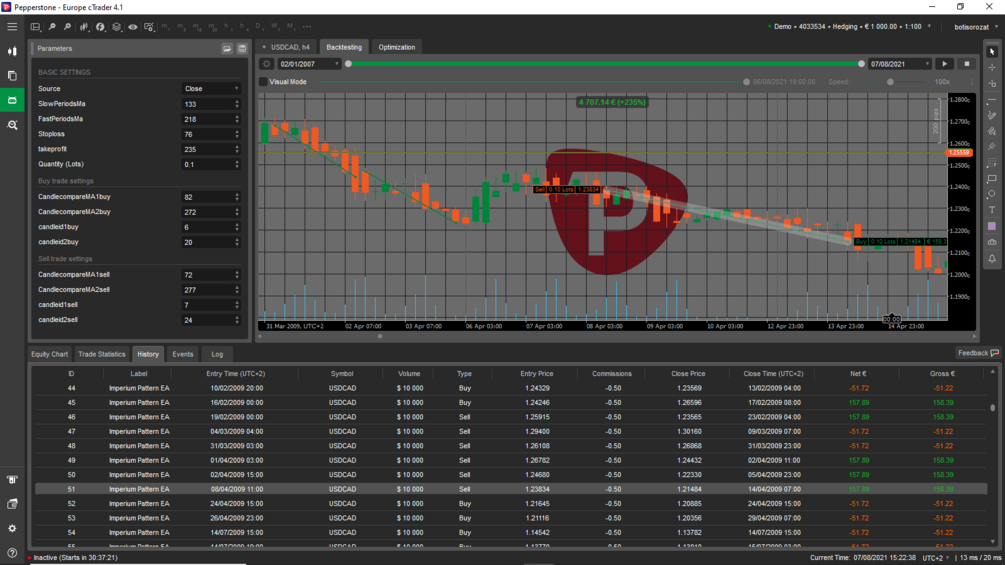
Task: Open the layers objects icon in toolbar
Action: [117, 27]
